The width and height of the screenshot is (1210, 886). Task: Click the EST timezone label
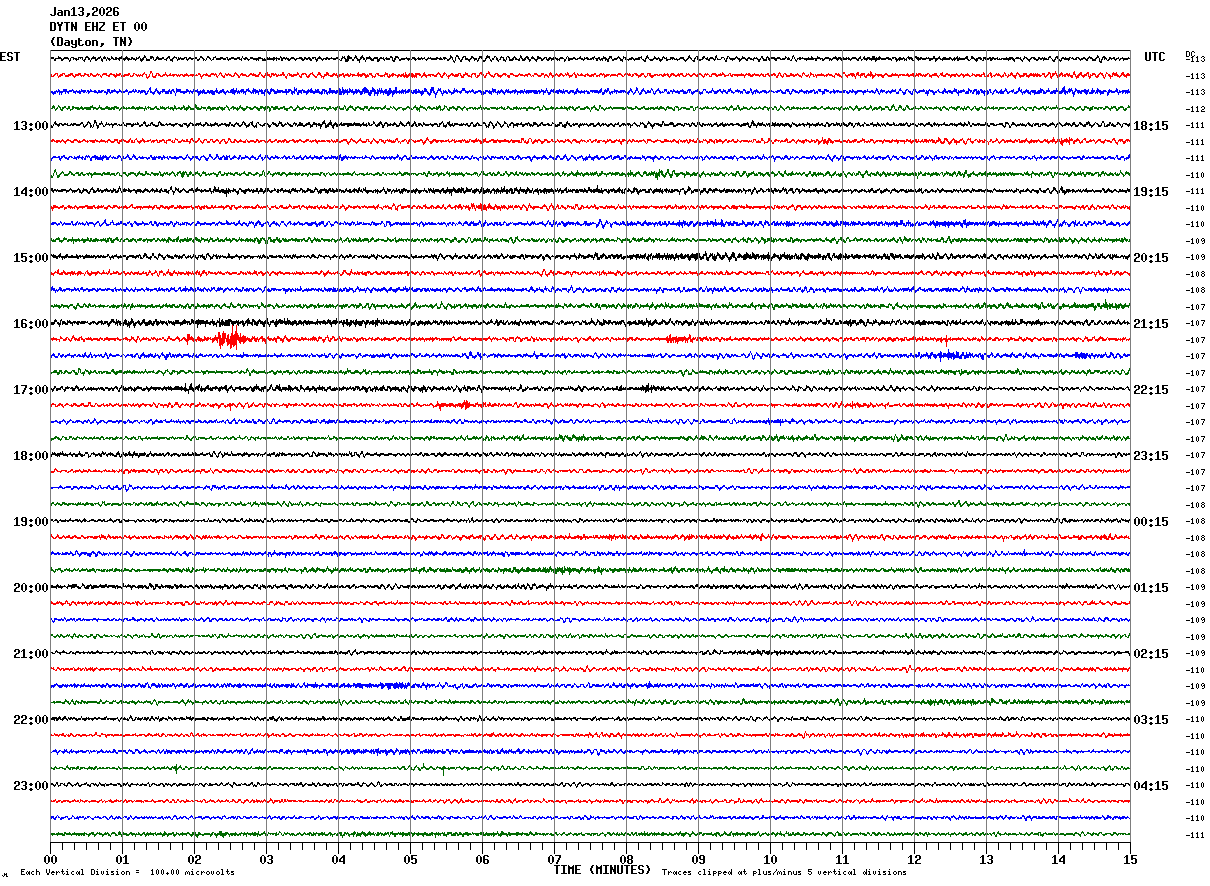click(x=10, y=57)
